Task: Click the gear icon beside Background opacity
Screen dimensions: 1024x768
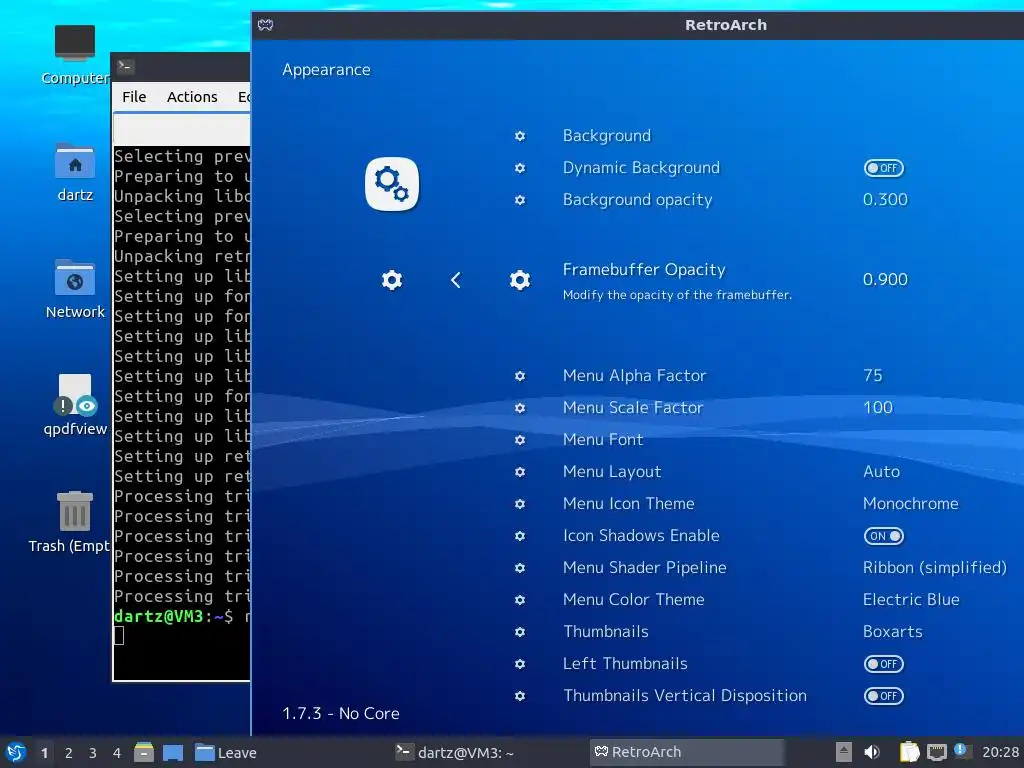Action: point(520,200)
